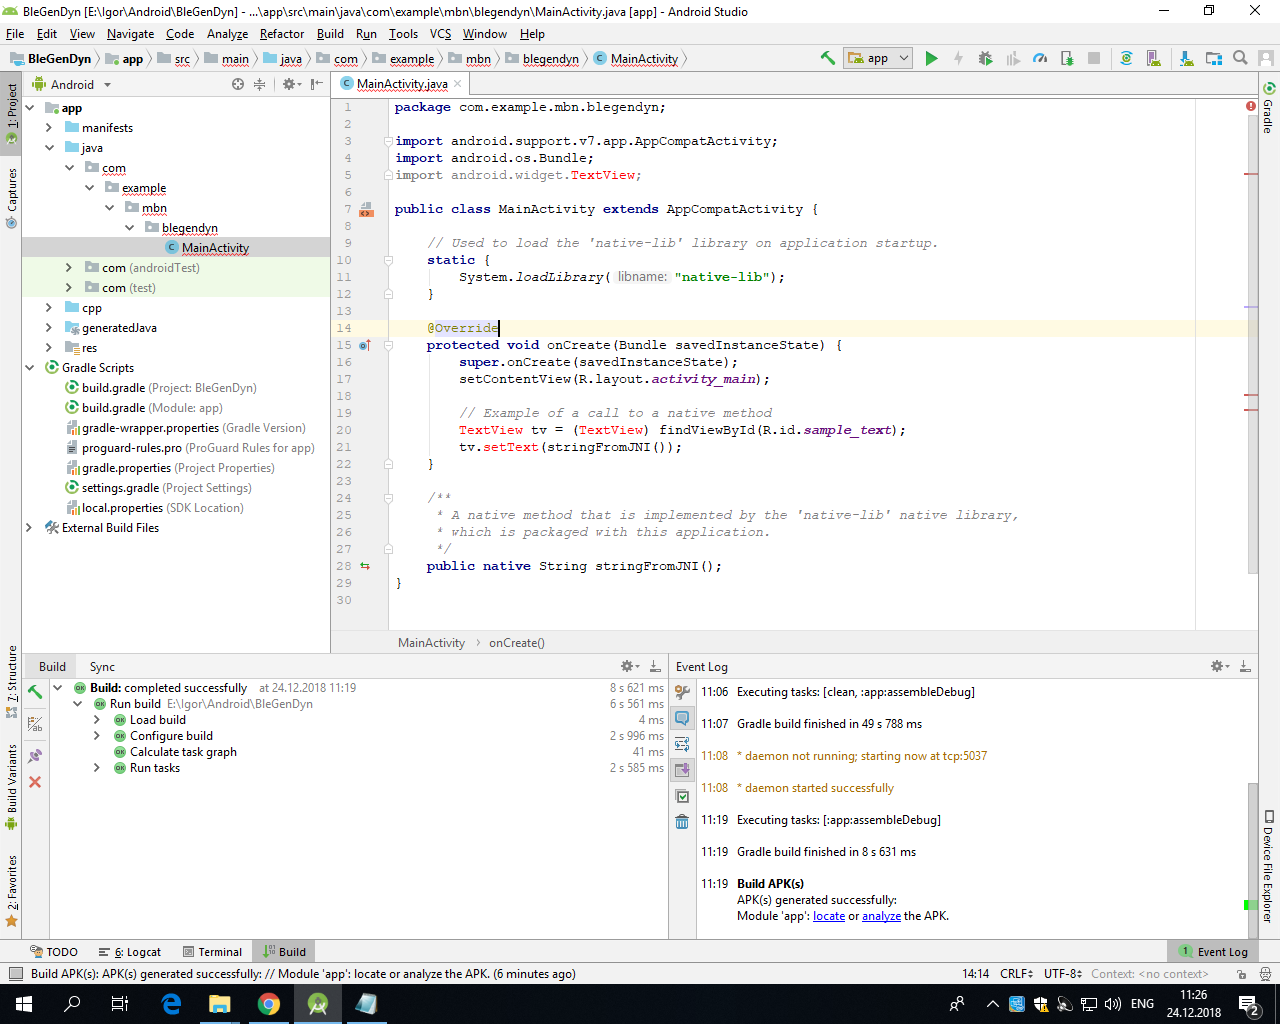Toggle the Event Log balloon icon
This screenshot has width=1280, height=1024.
[682, 718]
